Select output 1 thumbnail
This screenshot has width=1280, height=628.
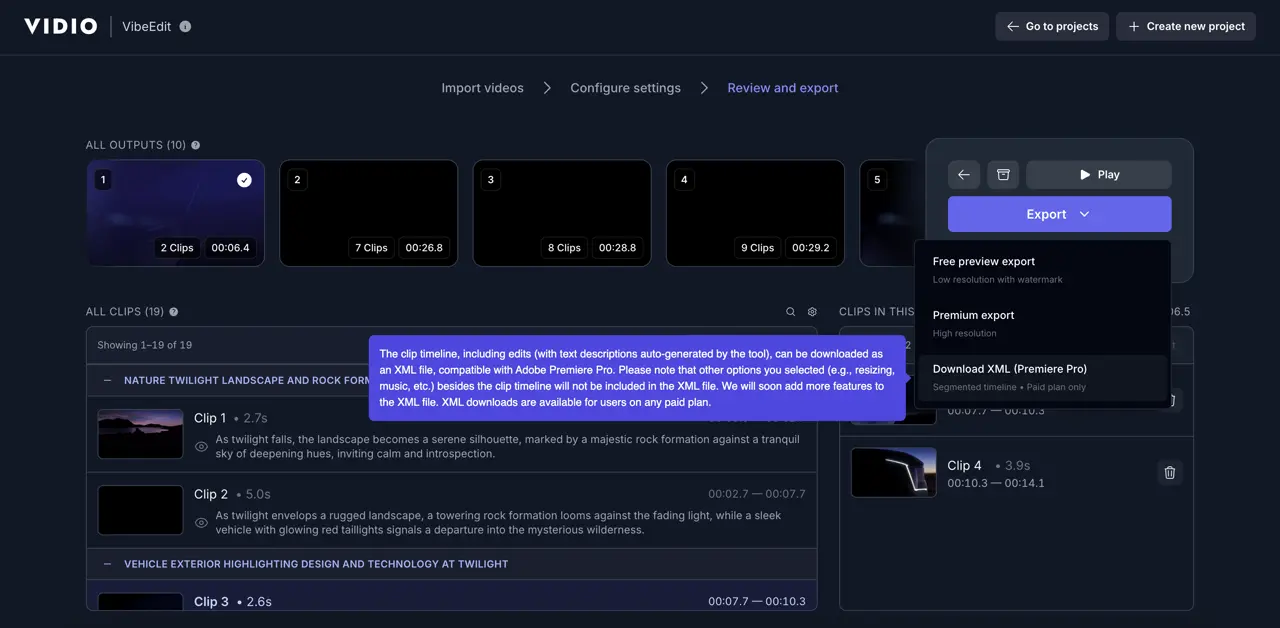click(x=175, y=213)
